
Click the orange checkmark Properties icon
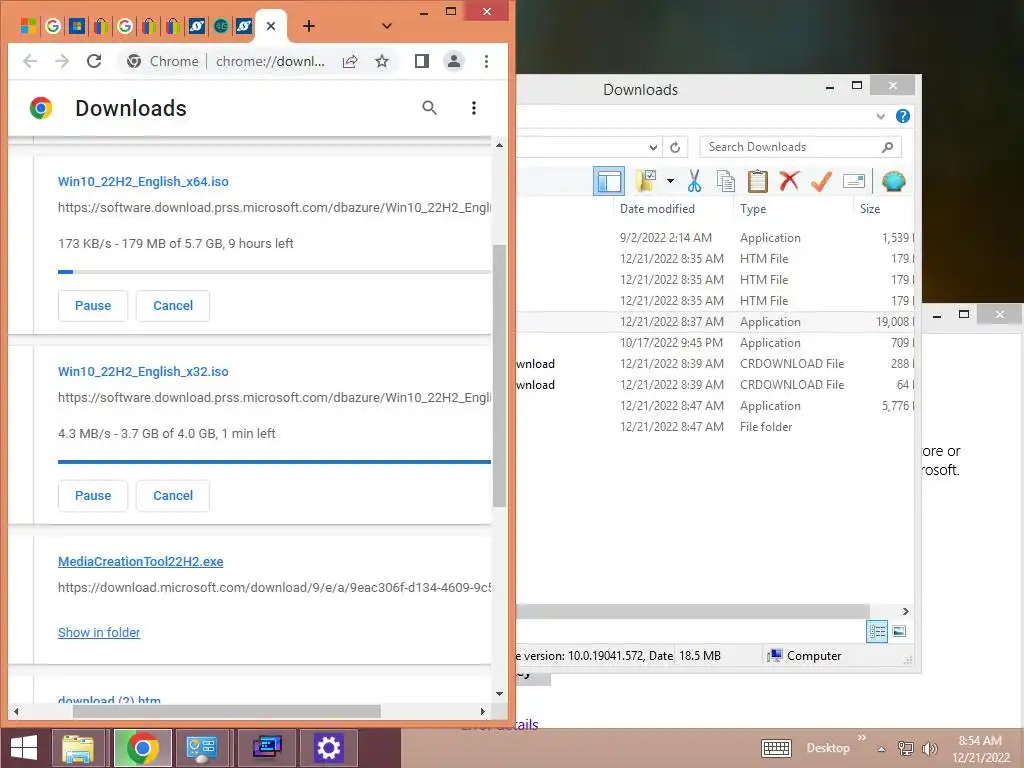click(821, 181)
